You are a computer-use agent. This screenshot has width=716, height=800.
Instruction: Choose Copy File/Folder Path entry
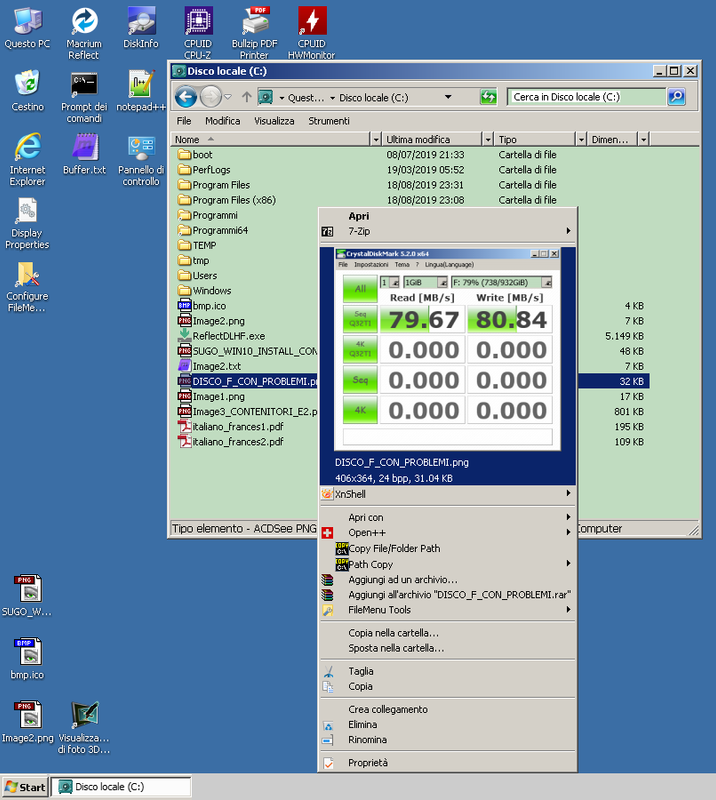click(448, 548)
